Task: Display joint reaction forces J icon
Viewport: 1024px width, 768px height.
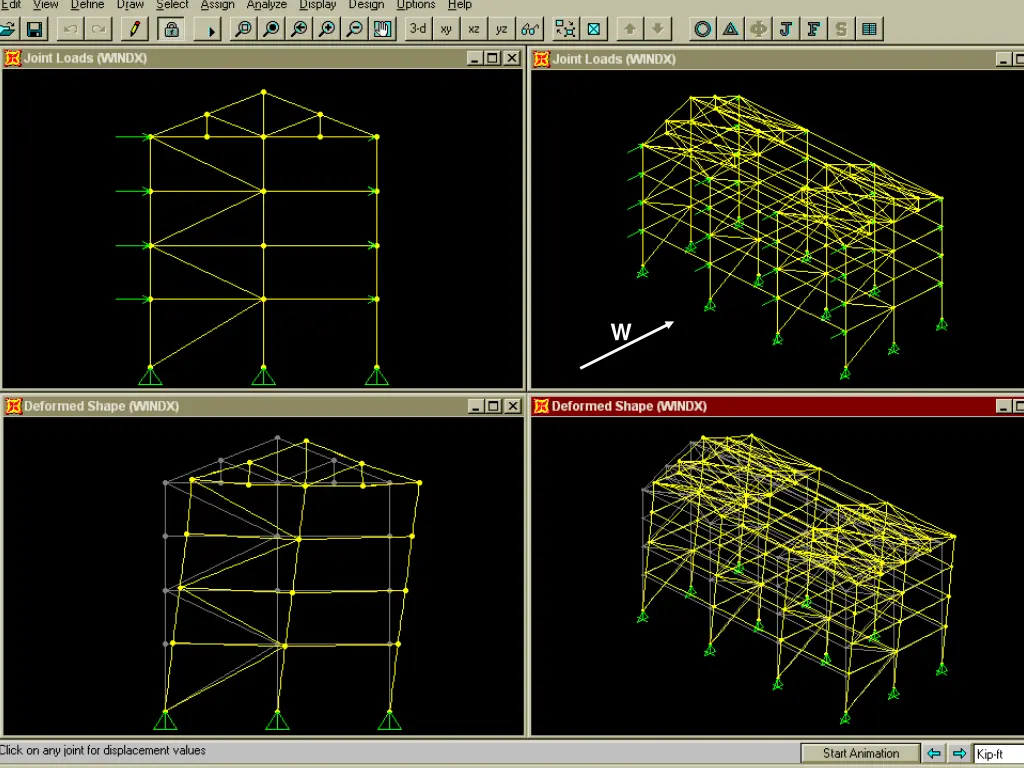Action: click(786, 29)
